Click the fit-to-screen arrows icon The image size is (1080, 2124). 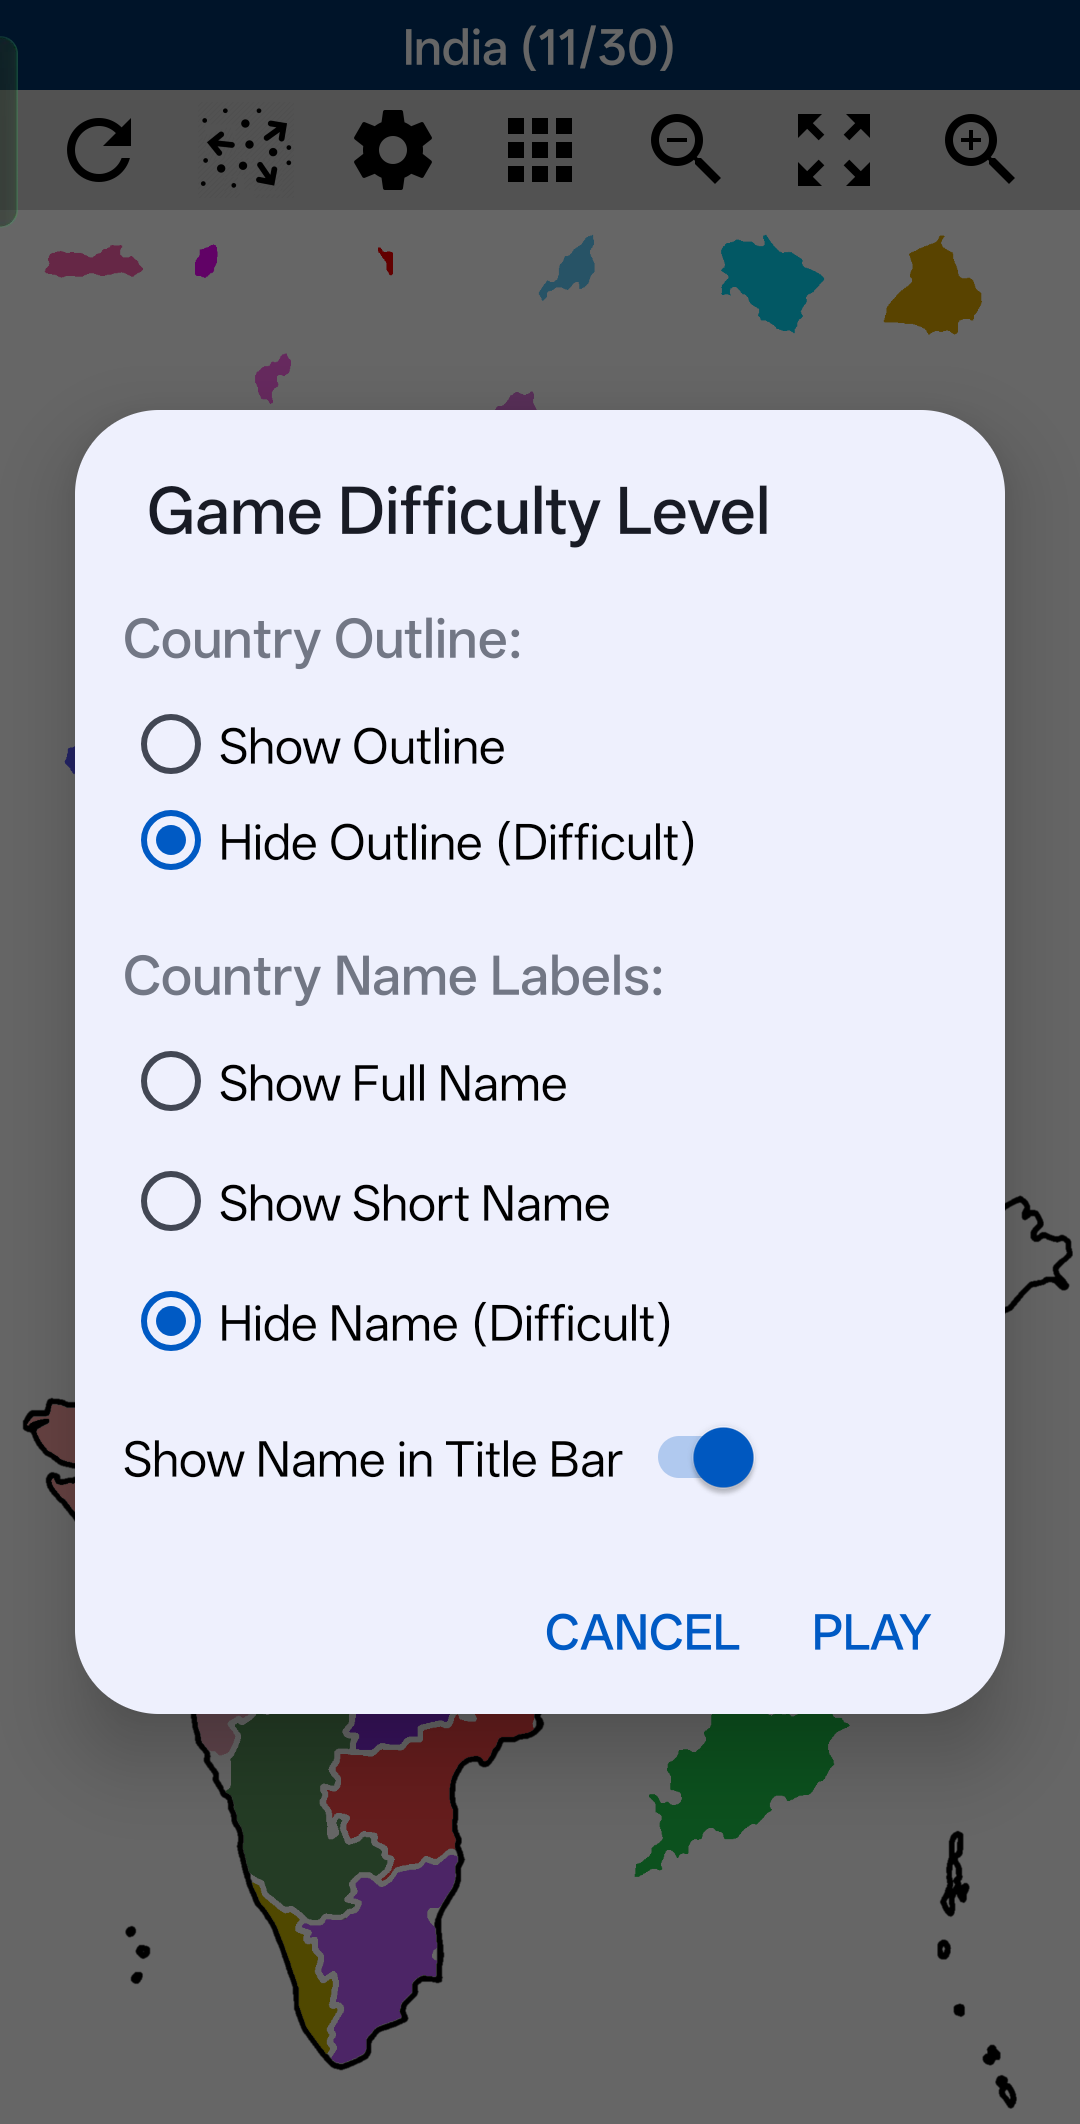point(833,150)
